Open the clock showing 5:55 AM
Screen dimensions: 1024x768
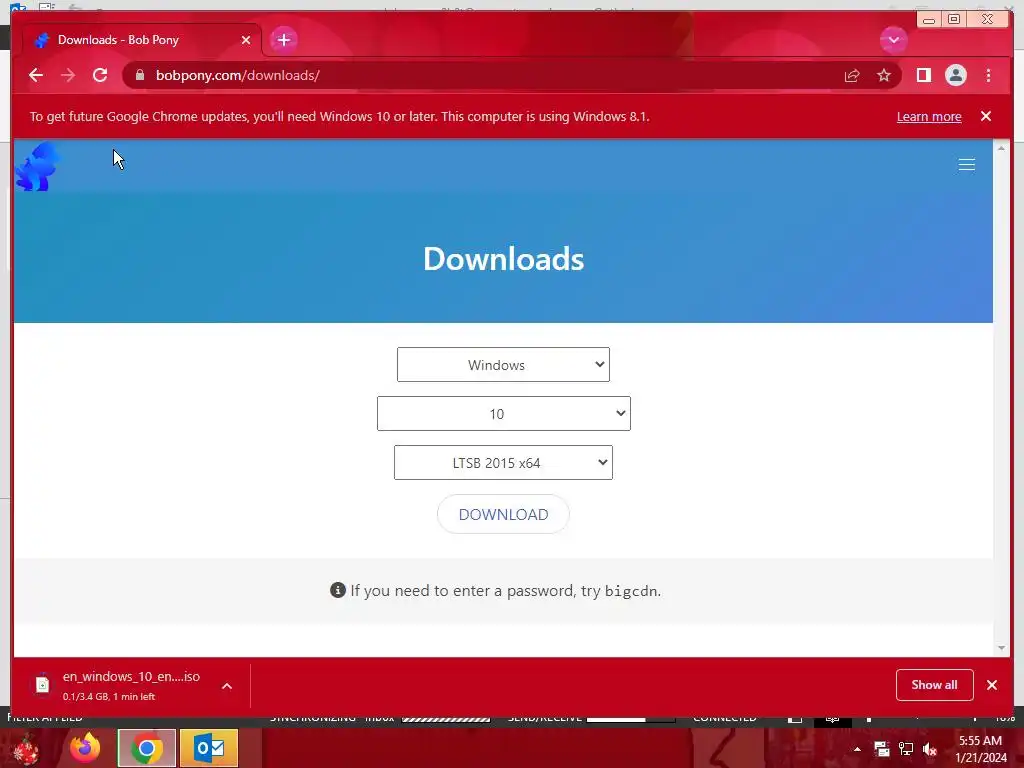click(981, 749)
